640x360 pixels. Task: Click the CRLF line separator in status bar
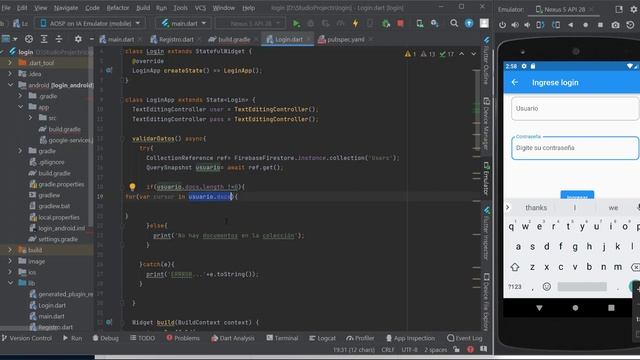[x=387, y=350]
